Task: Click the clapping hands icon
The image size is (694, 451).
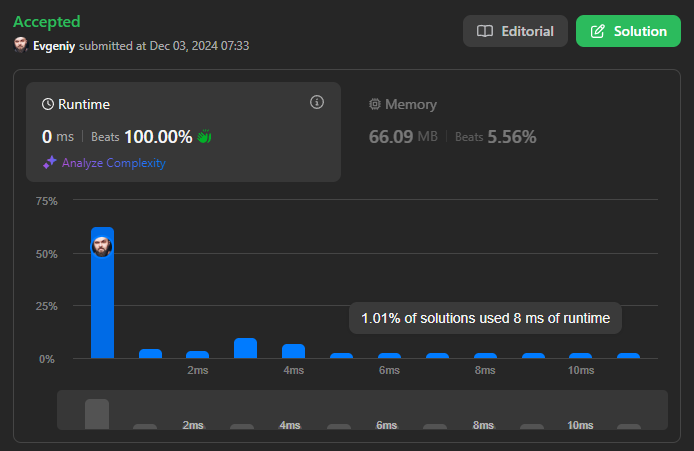Action: click(x=205, y=136)
